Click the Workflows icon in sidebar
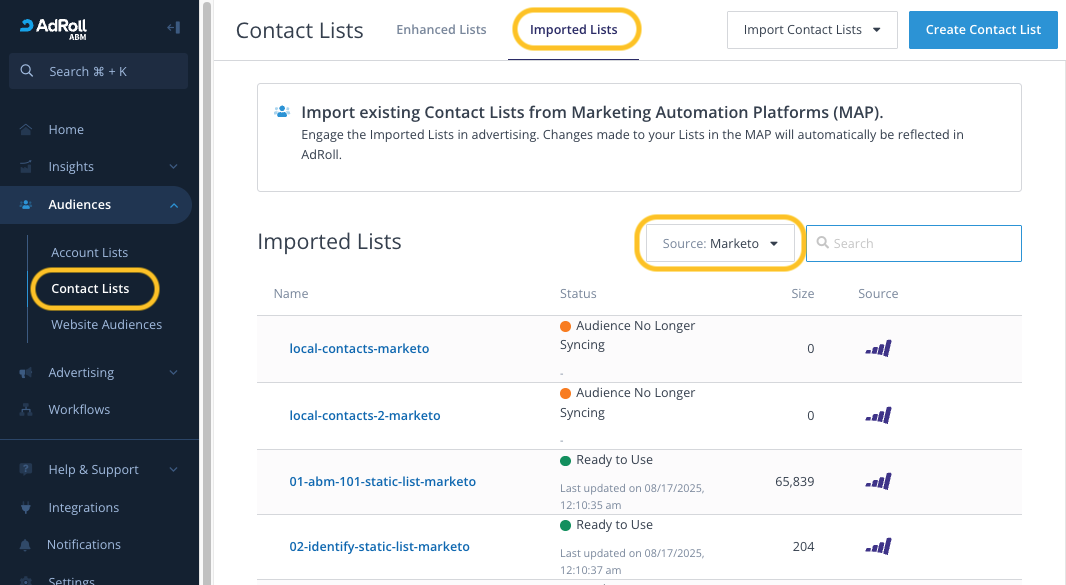The image size is (1066, 585). coord(26,410)
